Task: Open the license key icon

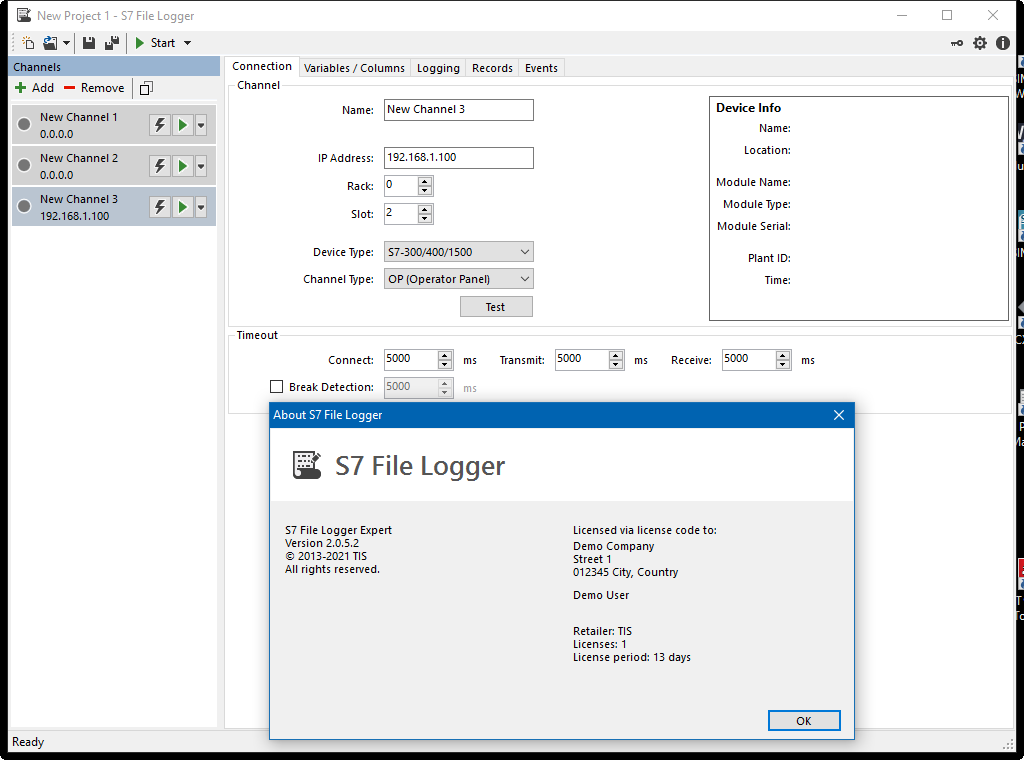Action: 957,43
